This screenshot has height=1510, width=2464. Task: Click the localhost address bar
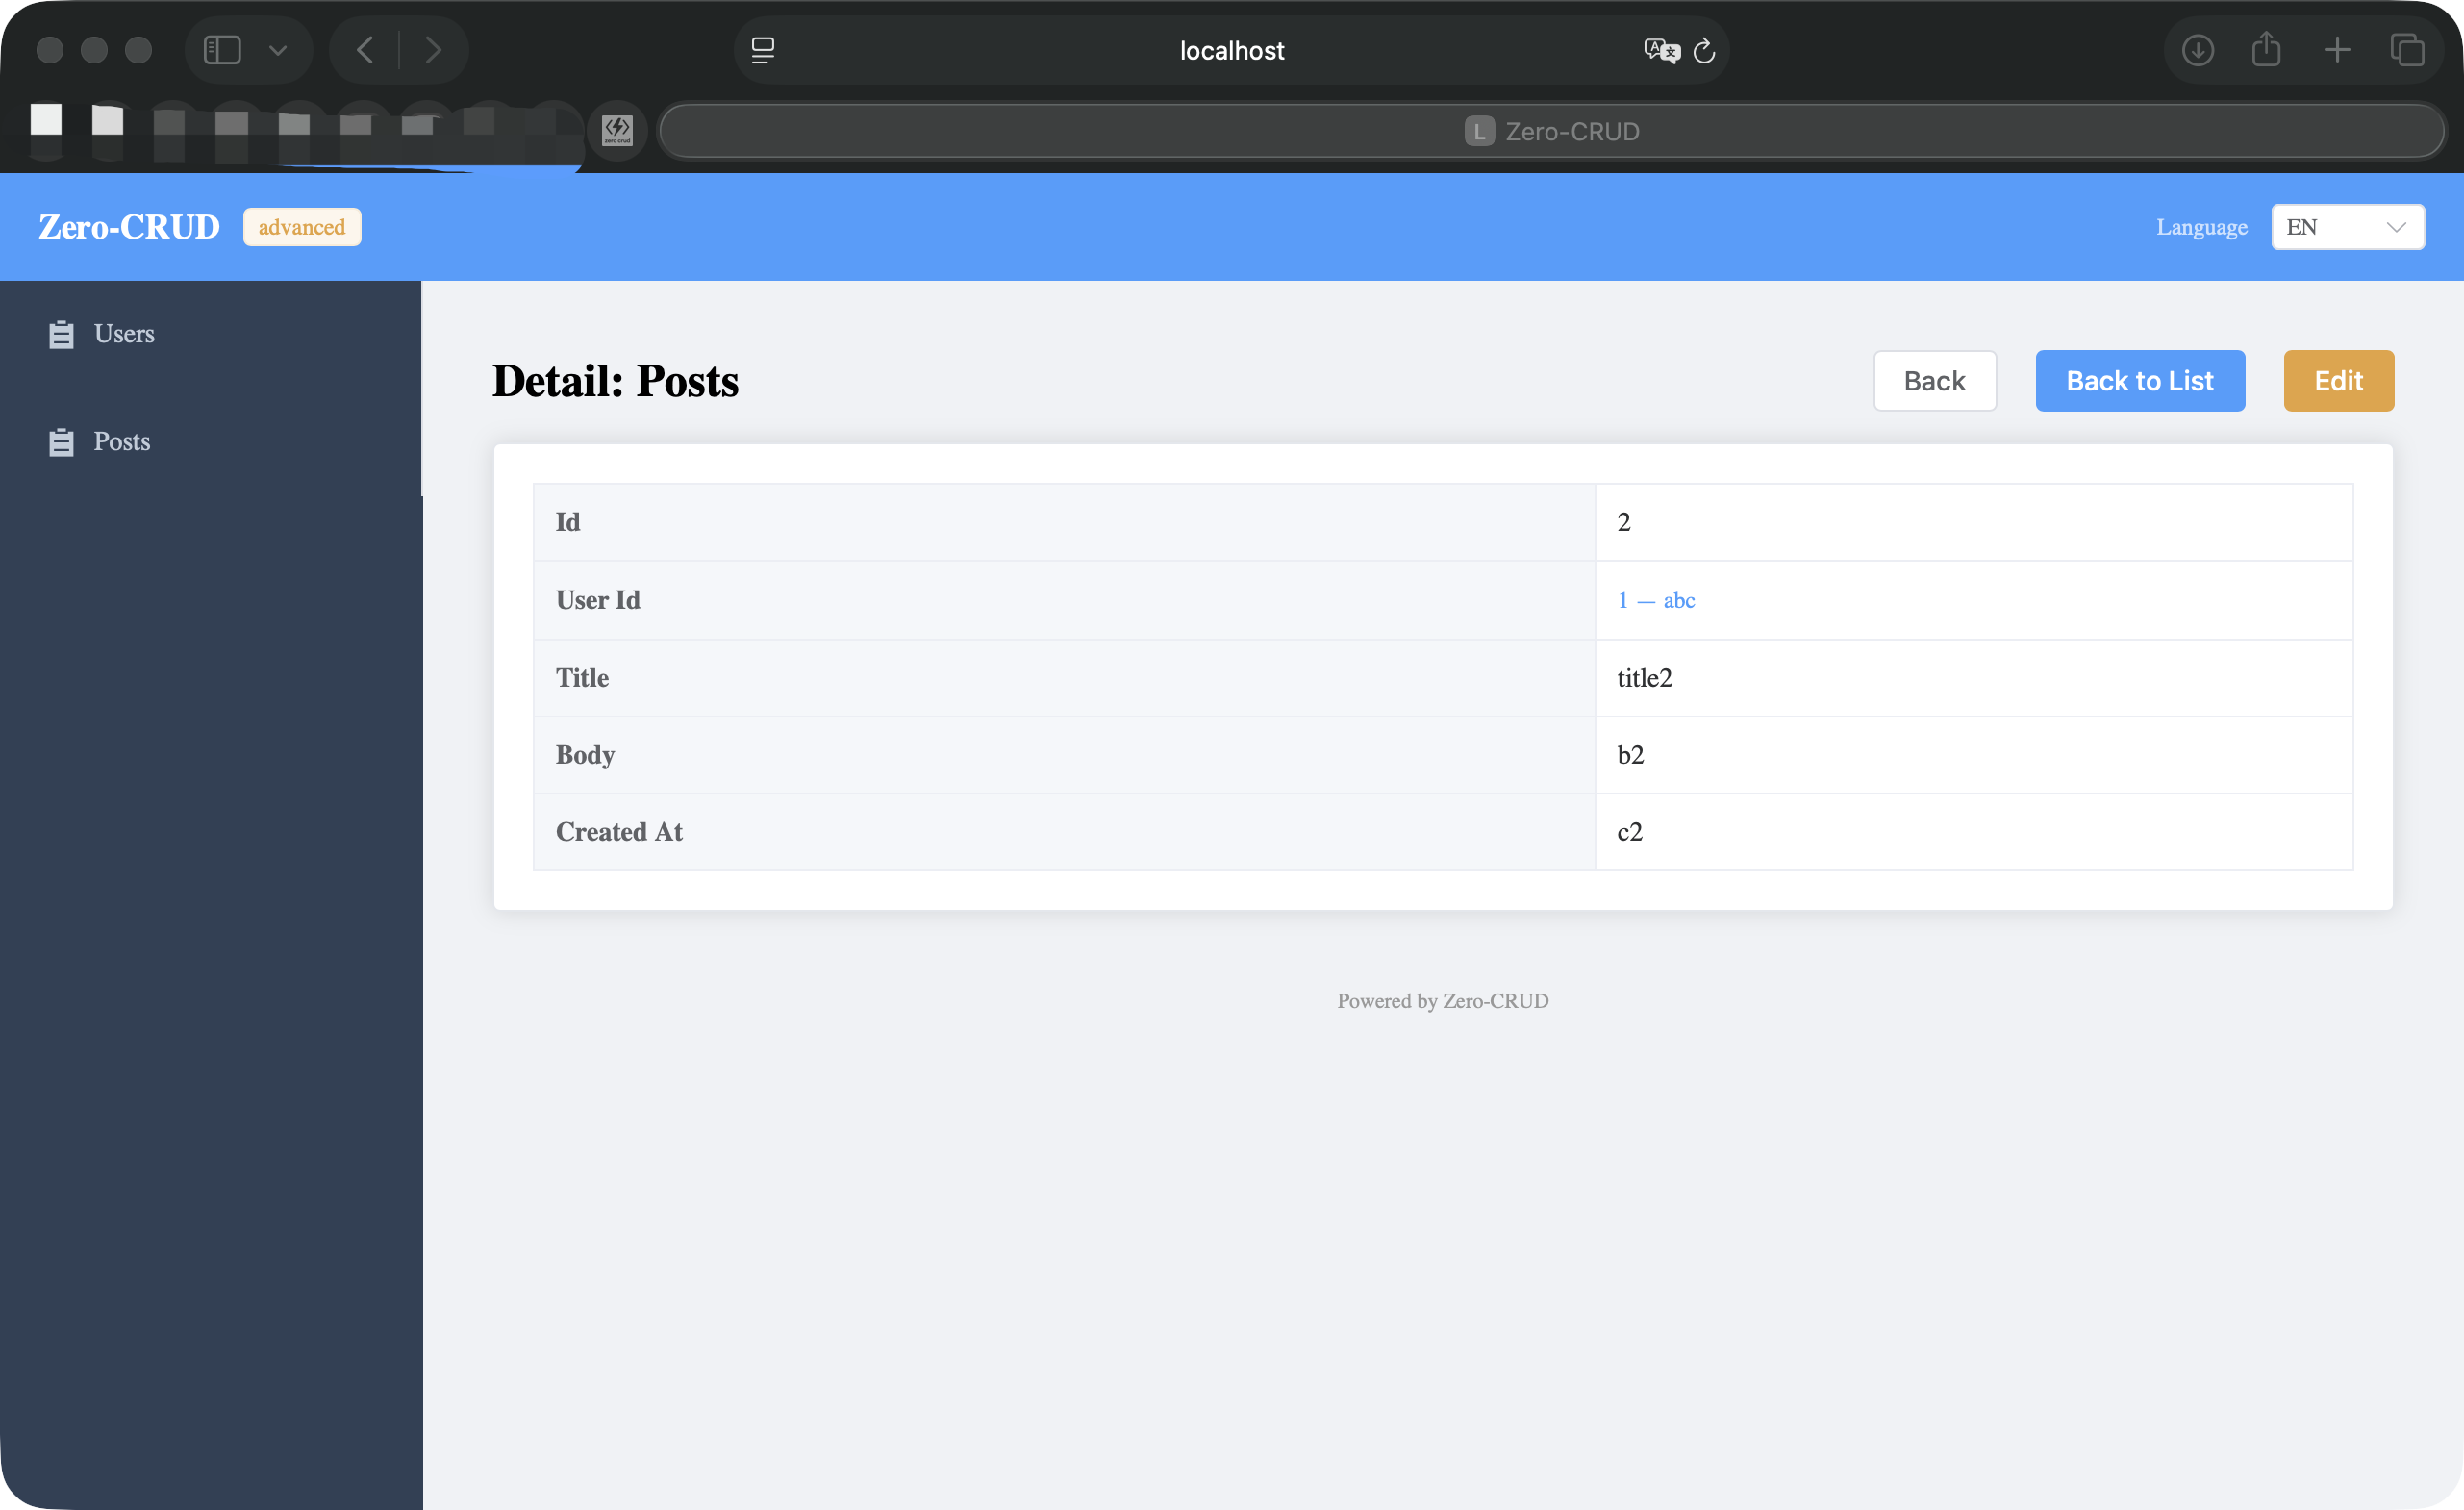(1231, 50)
